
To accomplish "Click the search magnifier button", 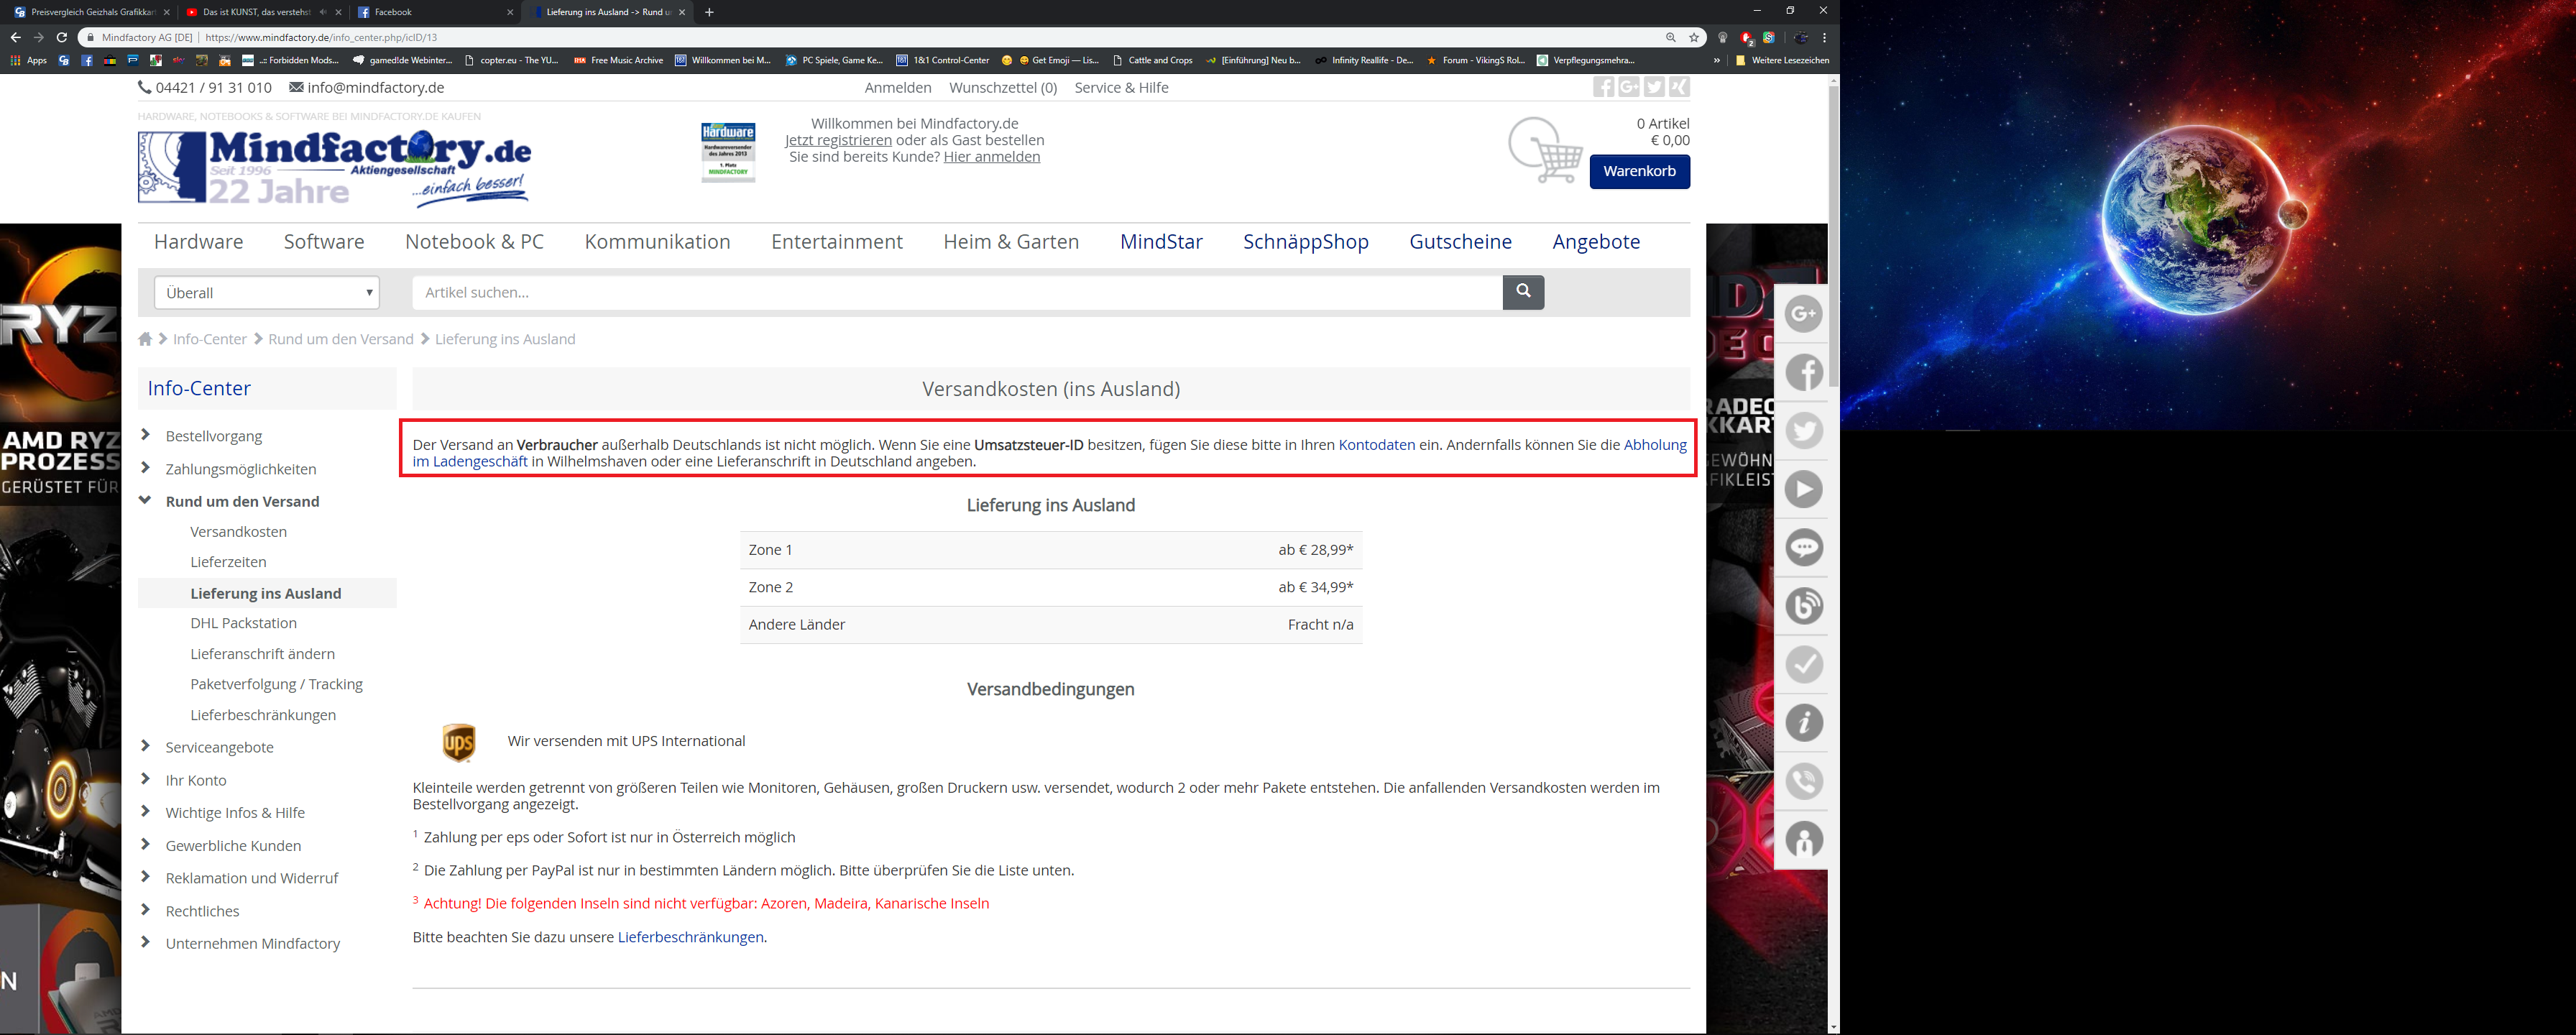I will 1522,292.
